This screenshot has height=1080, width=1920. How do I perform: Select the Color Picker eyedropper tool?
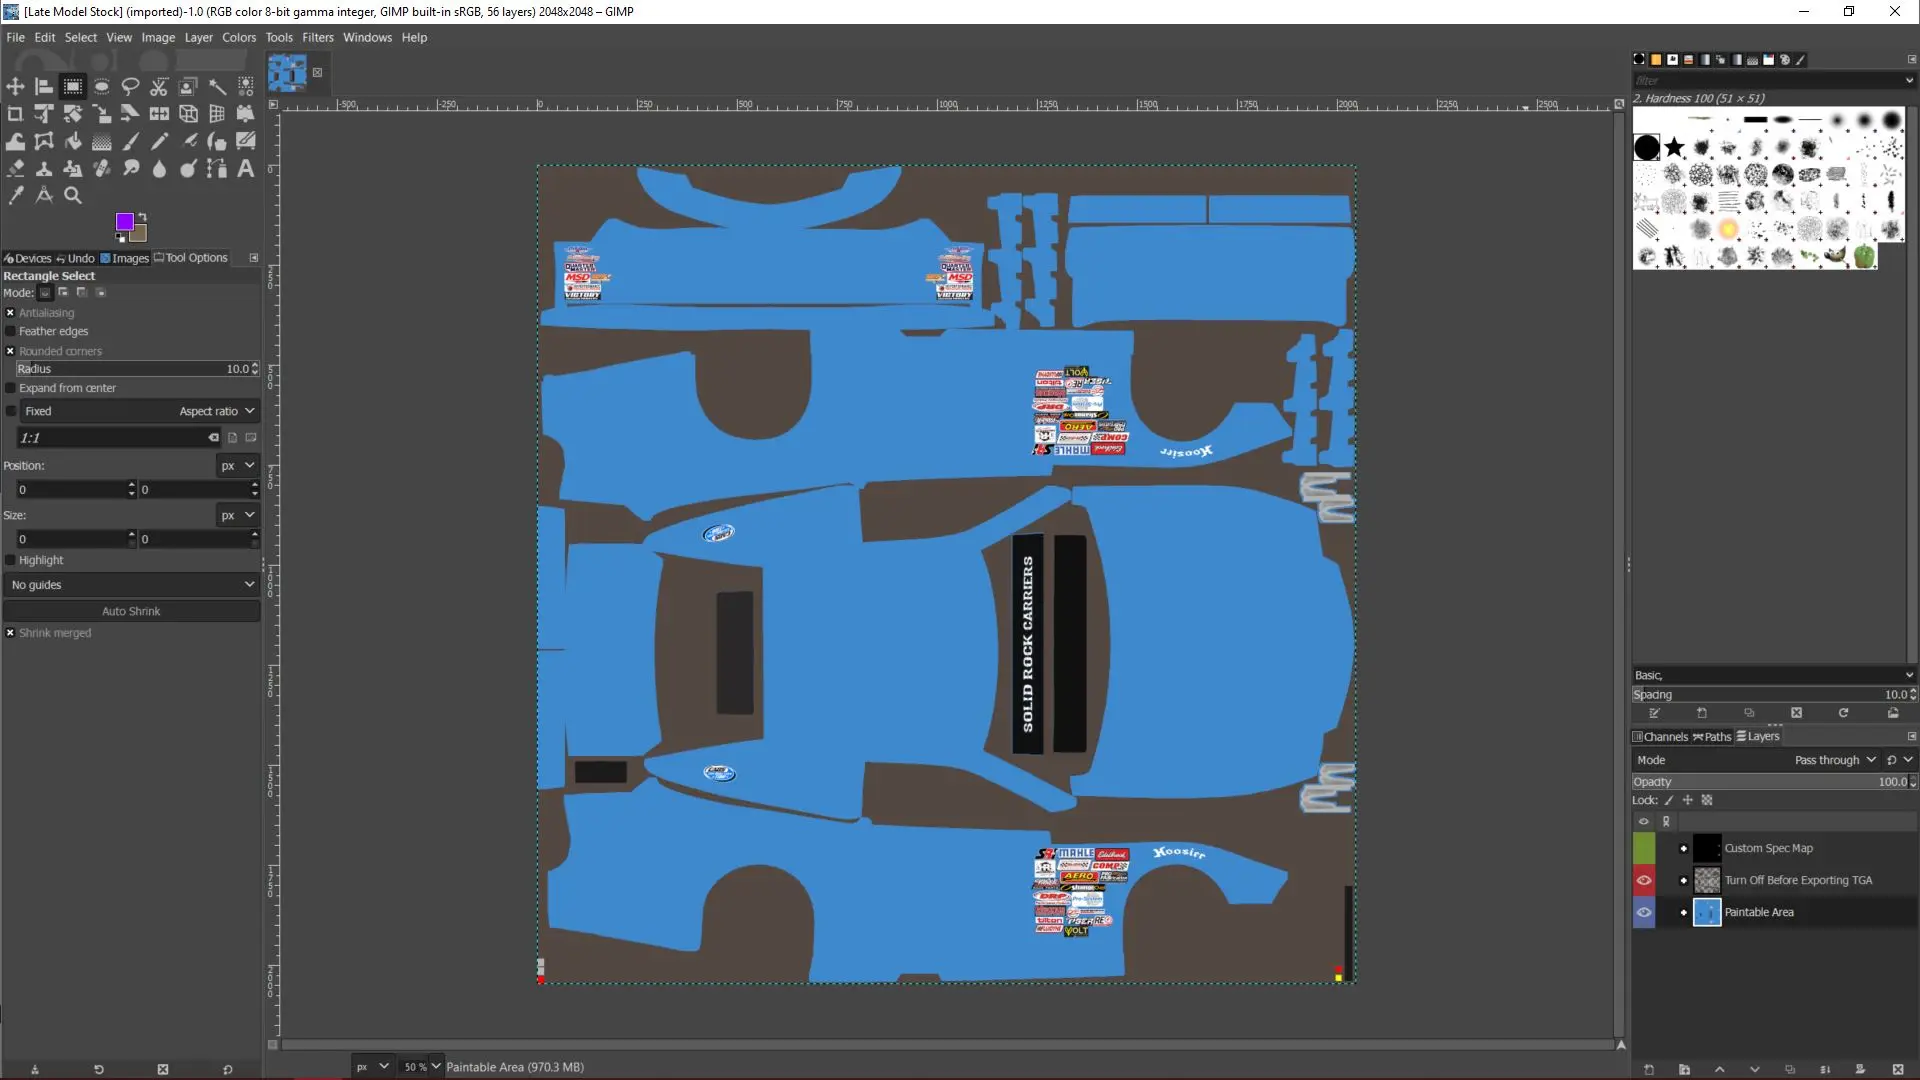(15, 196)
